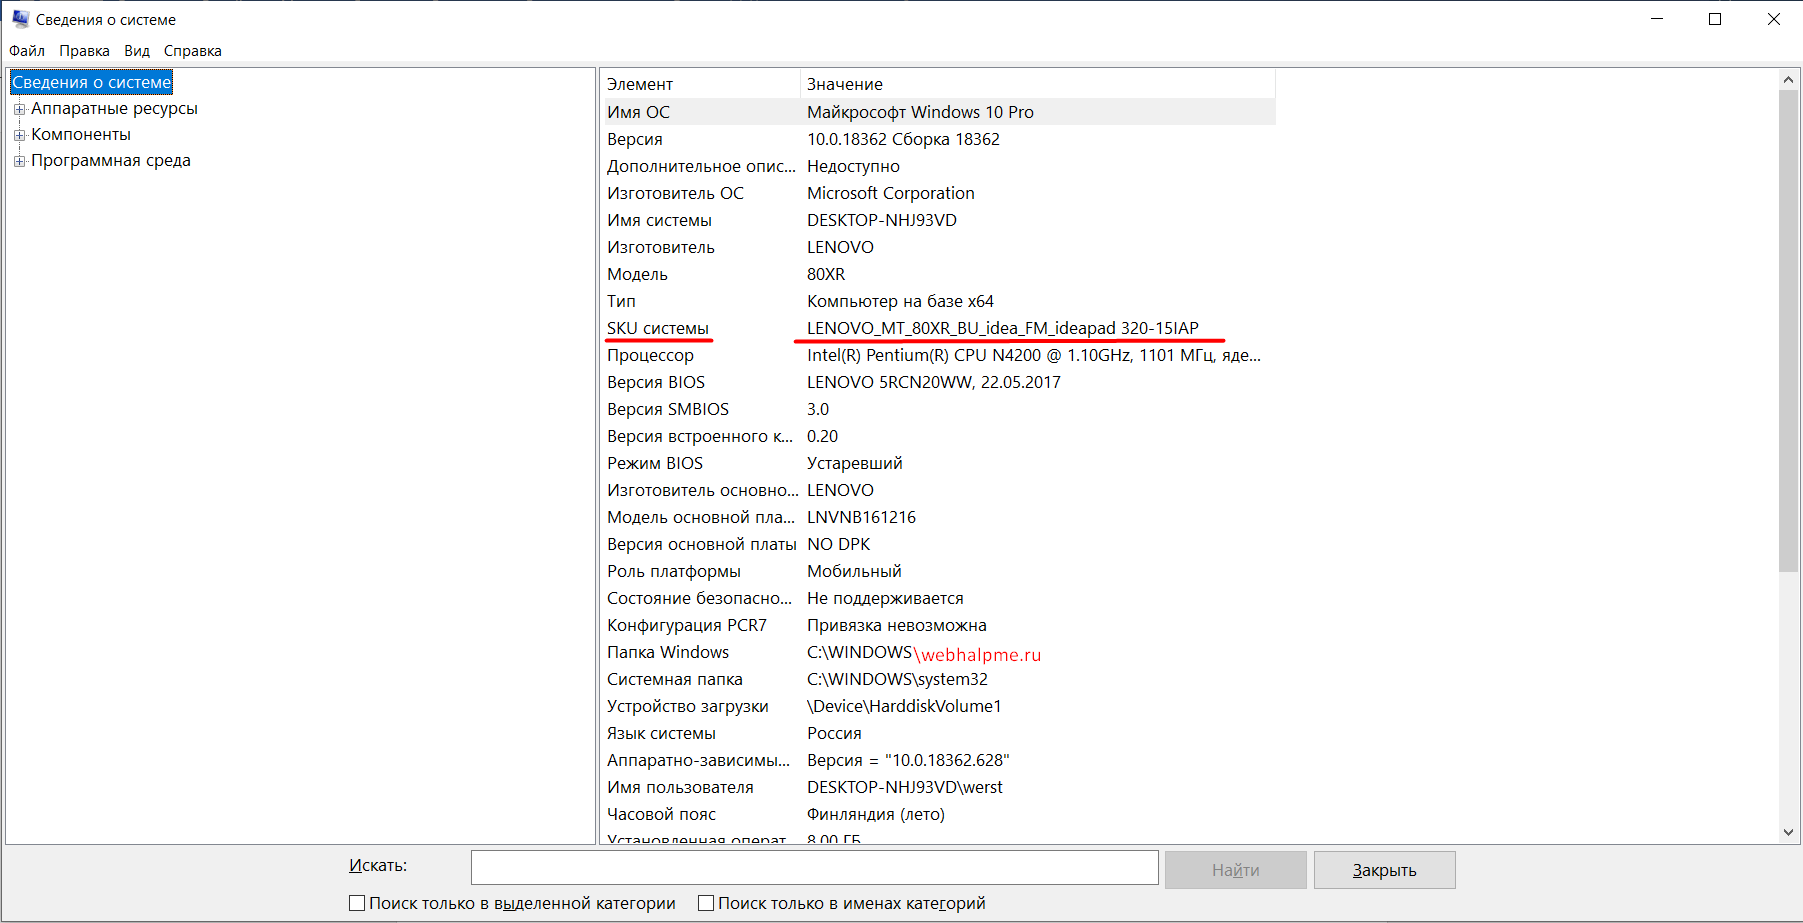The height and width of the screenshot is (923, 1803).
Task: Click the Intel Pentium N4200 processor value
Action: 1034,355
